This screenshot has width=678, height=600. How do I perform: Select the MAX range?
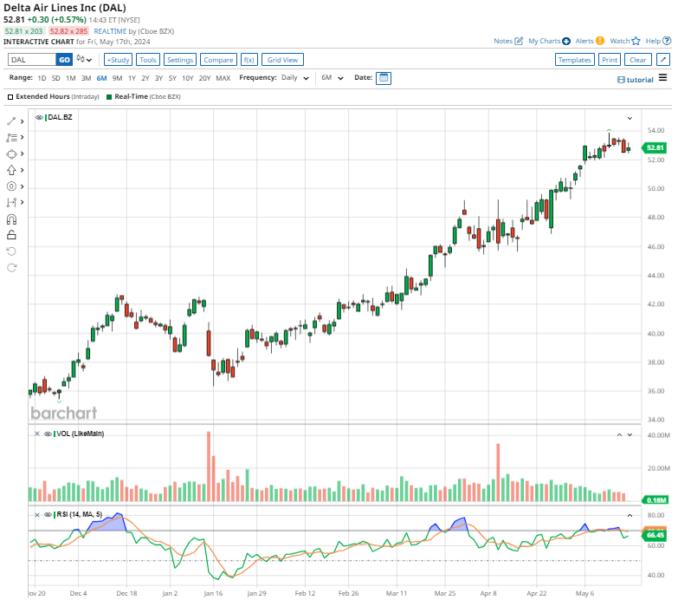click(223, 78)
